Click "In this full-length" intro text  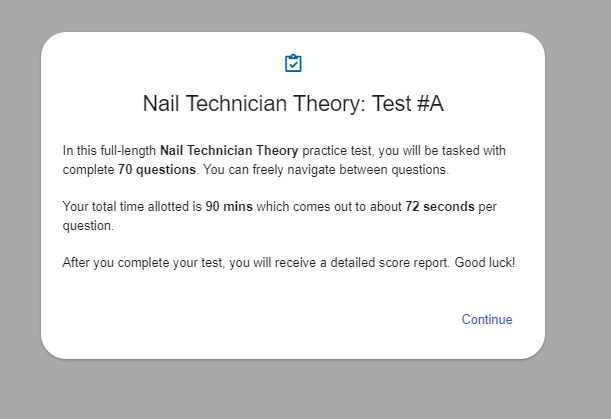point(109,151)
